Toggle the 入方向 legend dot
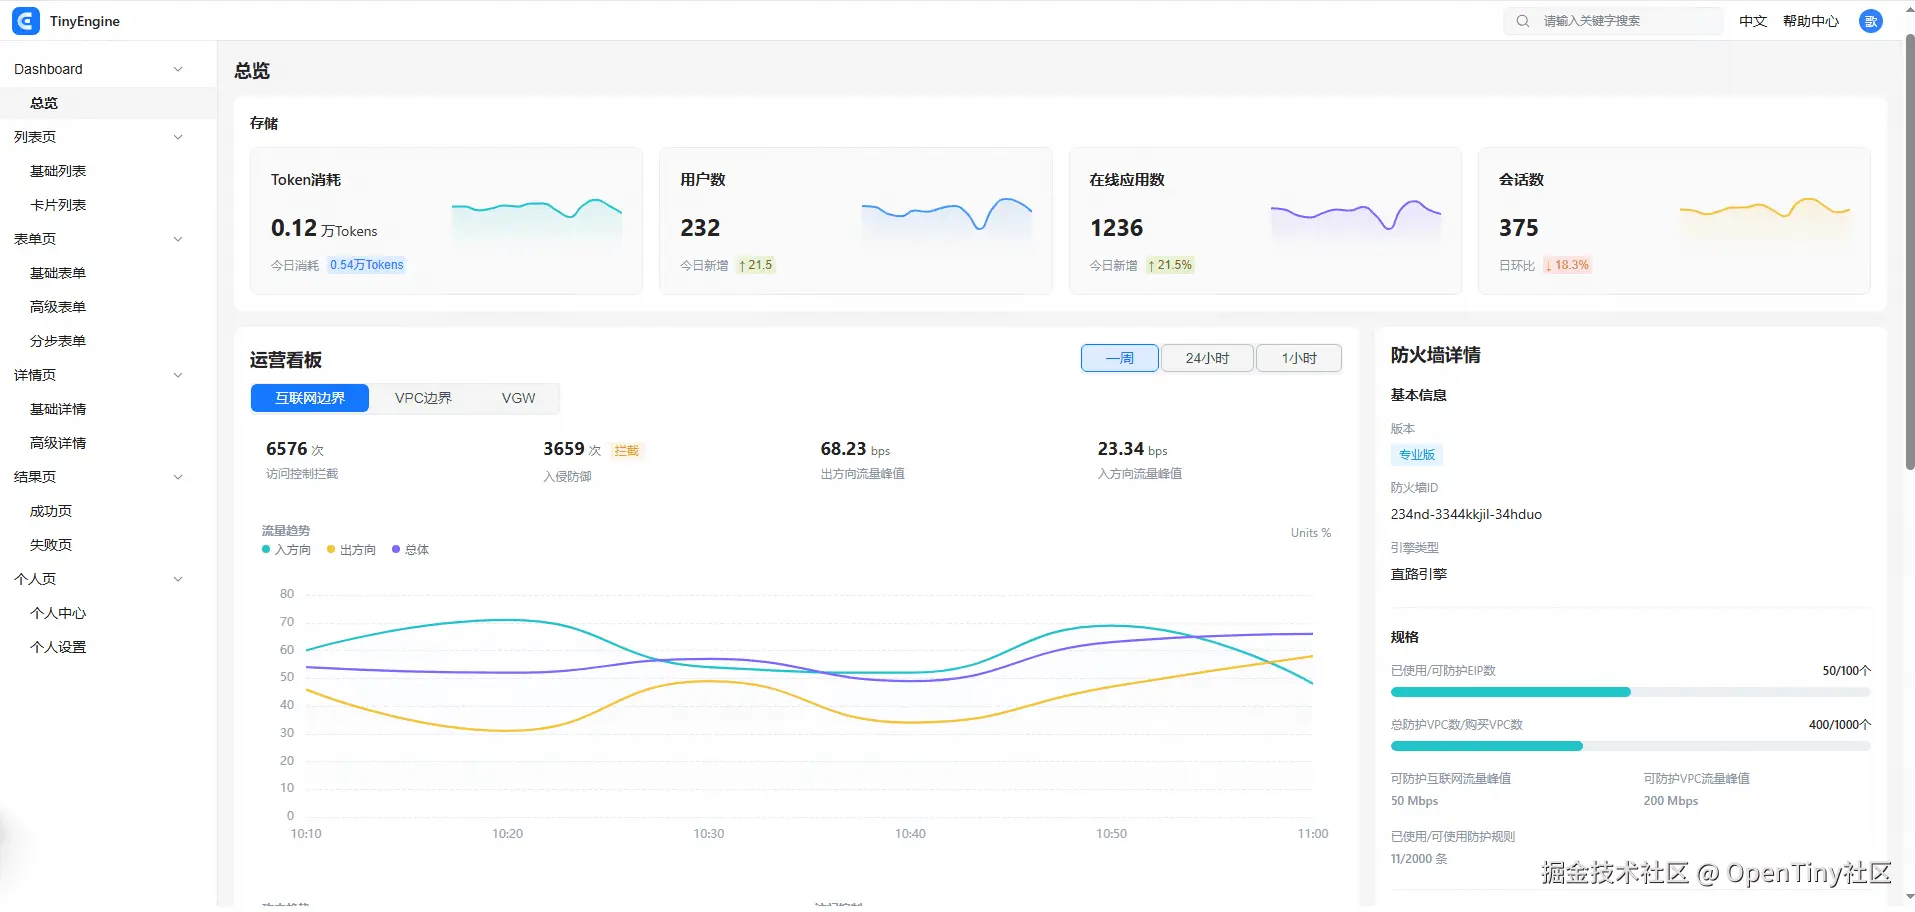1915x912 pixels. coord(266,549)
